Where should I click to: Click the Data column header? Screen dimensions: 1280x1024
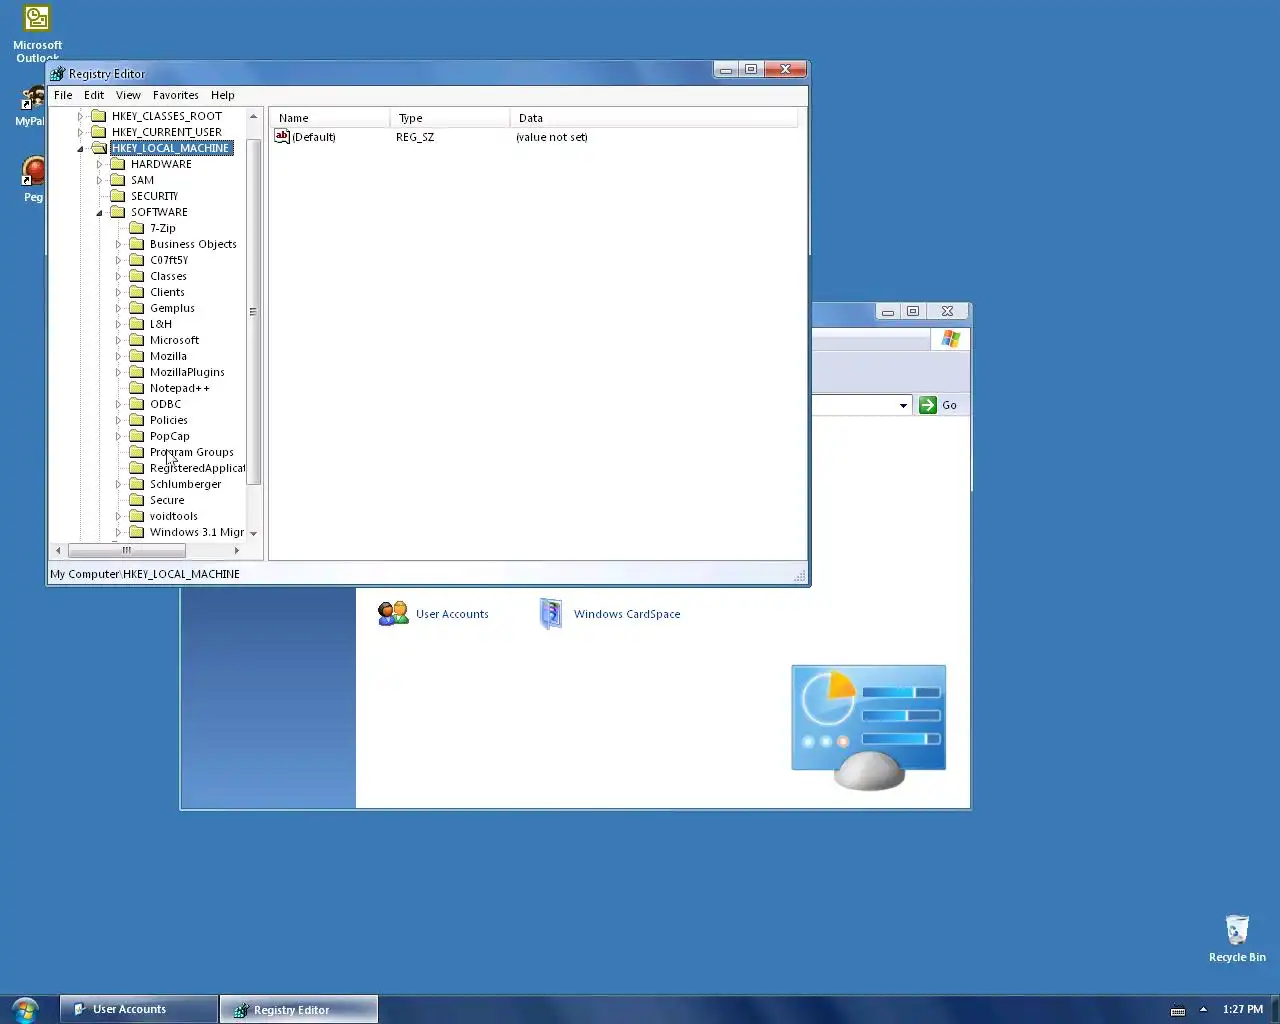pos(655,118)
